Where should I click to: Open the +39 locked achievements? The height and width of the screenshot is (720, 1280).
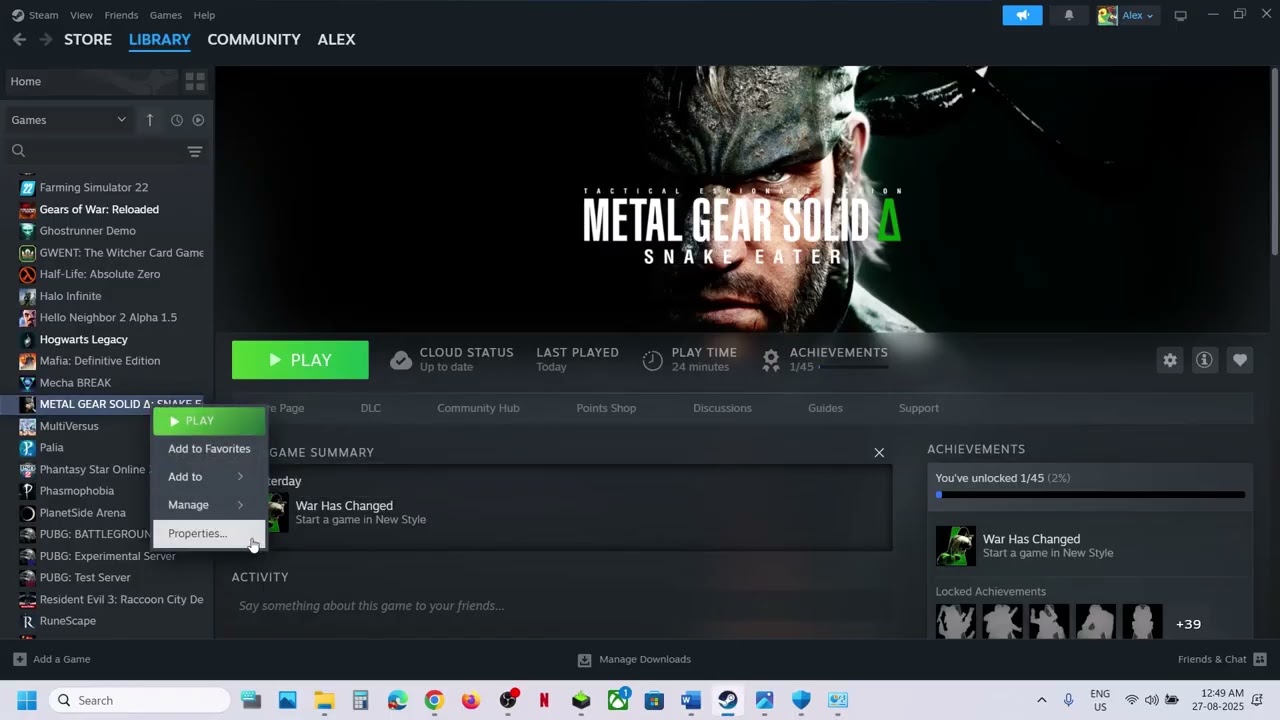point(1188,624)
